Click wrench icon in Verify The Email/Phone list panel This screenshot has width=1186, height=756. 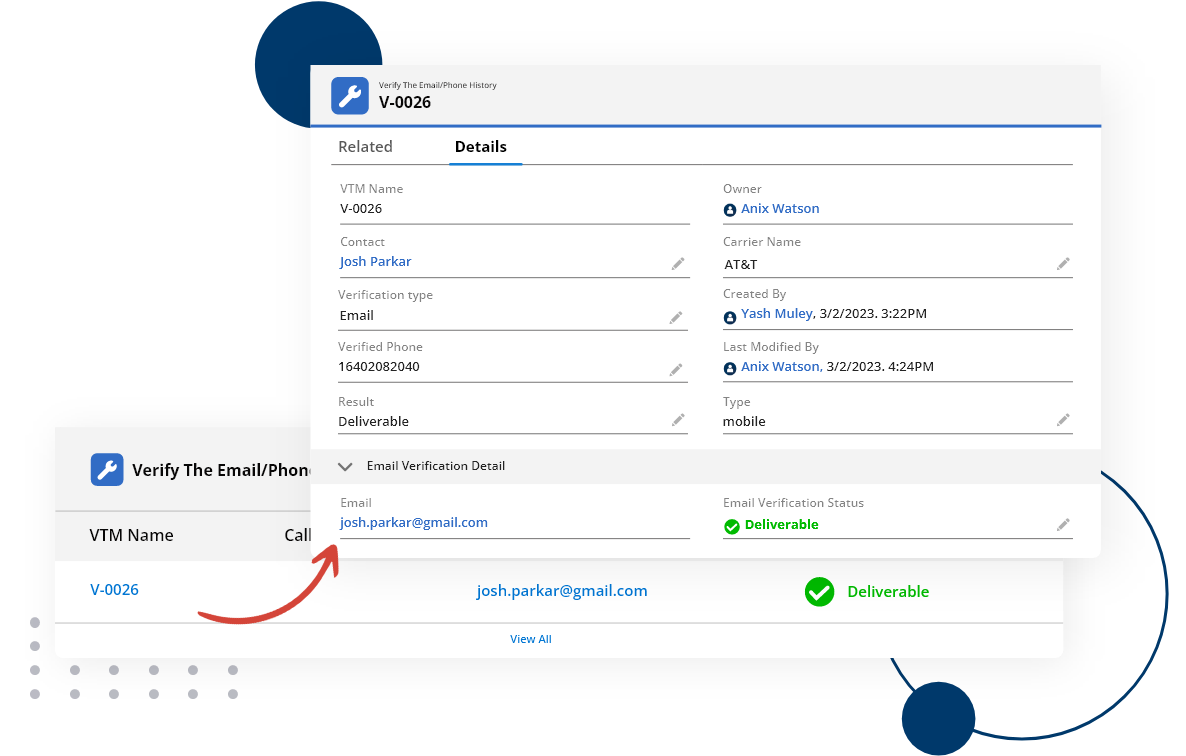(x=107, y=469)
